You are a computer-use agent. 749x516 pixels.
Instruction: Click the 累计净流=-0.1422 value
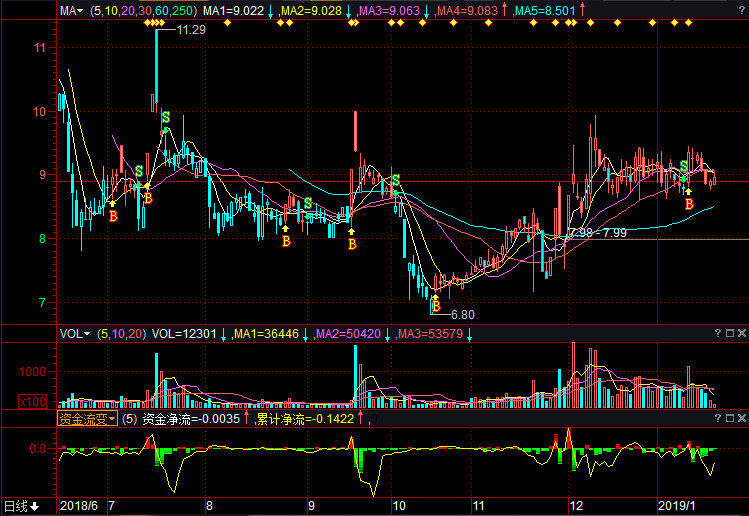[305, 419]
